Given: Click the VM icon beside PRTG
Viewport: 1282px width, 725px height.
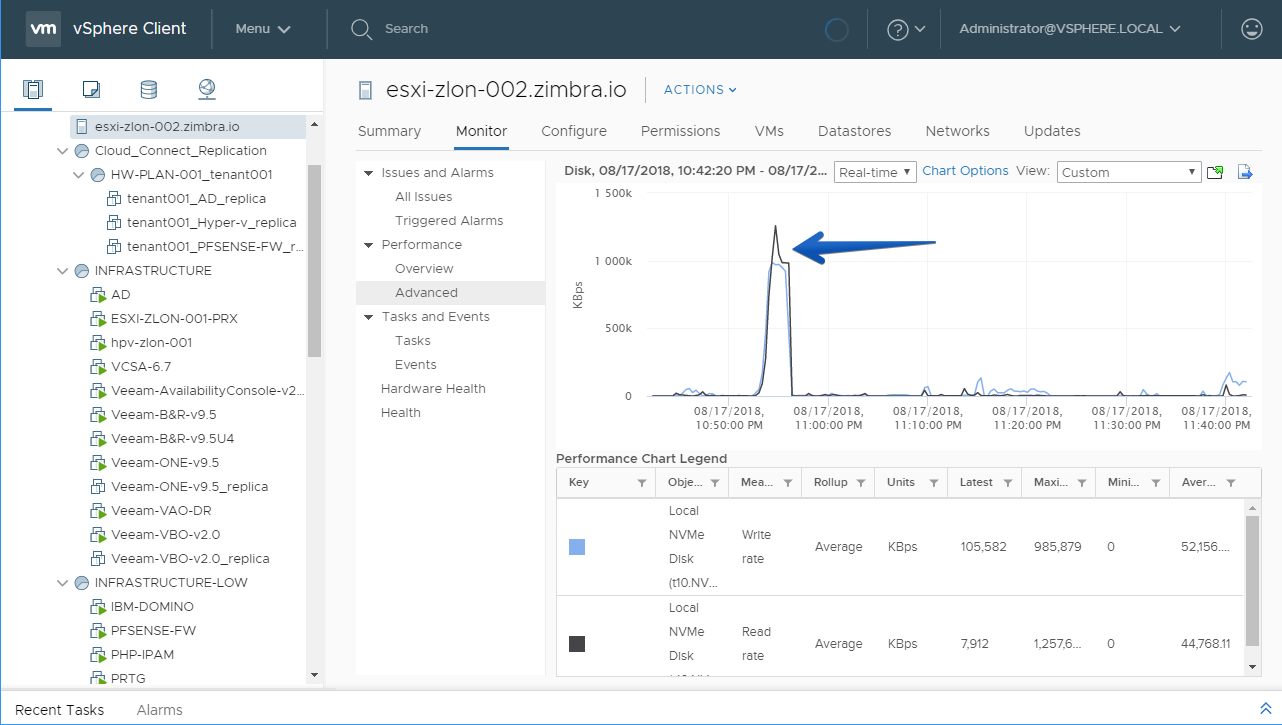Looking at the screenshot, I should click(98, 679).
